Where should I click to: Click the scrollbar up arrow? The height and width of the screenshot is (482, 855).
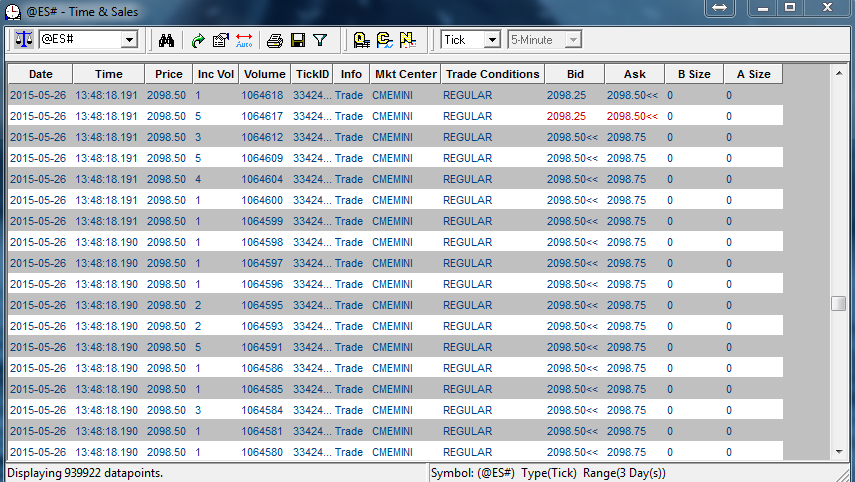[839, 73]
